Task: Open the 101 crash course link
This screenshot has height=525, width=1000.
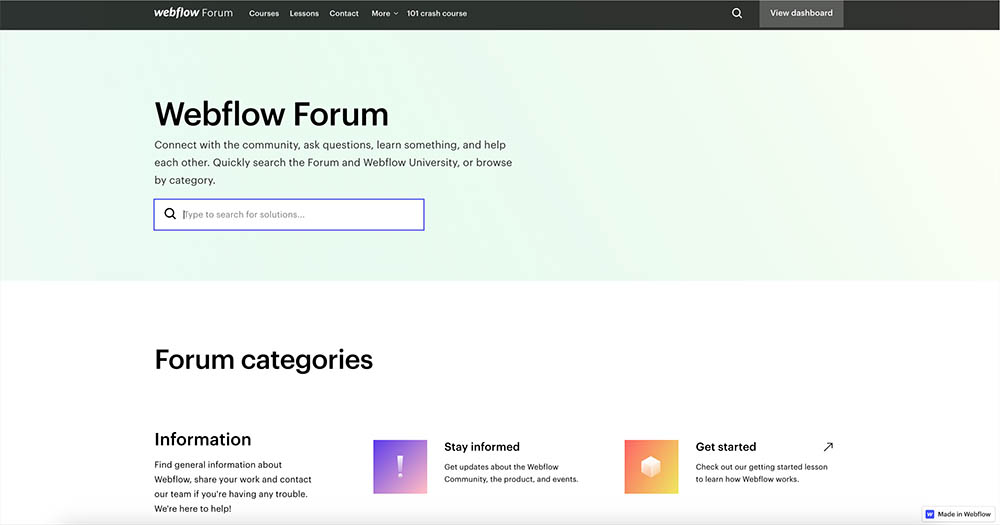Action: coord(437,13)
